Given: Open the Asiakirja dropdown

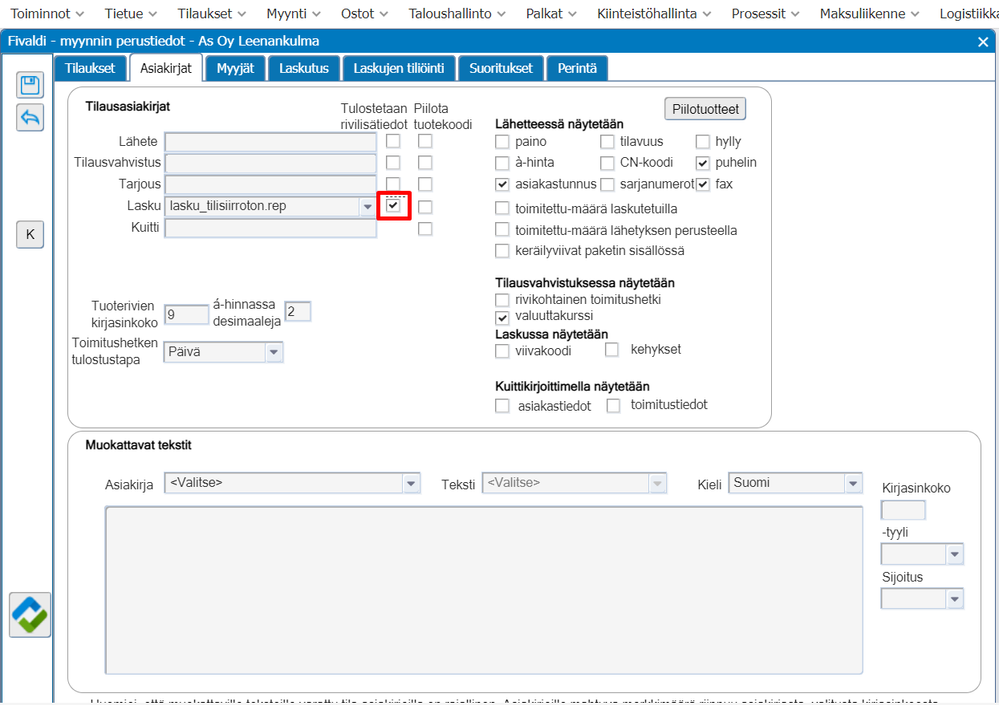Looking at the screenshot, I should [x=411, y=483].
